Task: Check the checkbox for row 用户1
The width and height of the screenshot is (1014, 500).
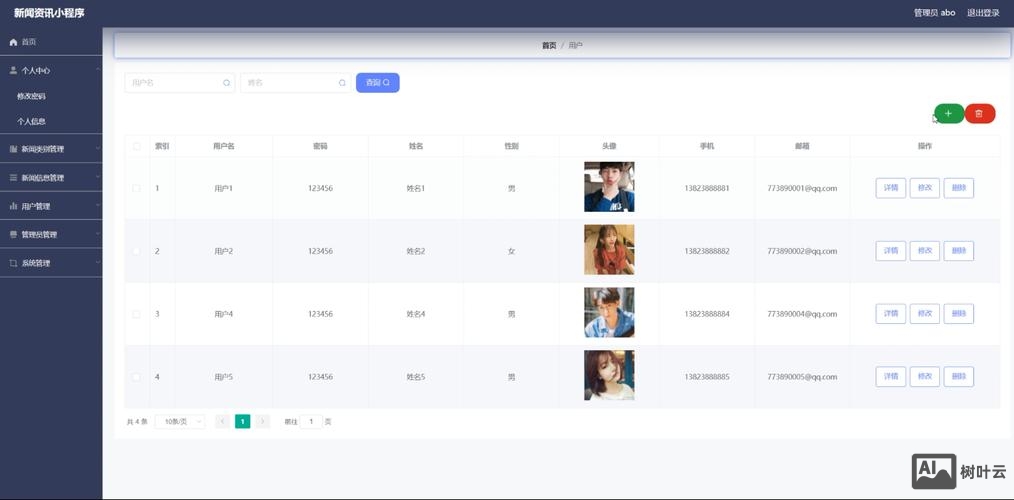Action: 137,188
